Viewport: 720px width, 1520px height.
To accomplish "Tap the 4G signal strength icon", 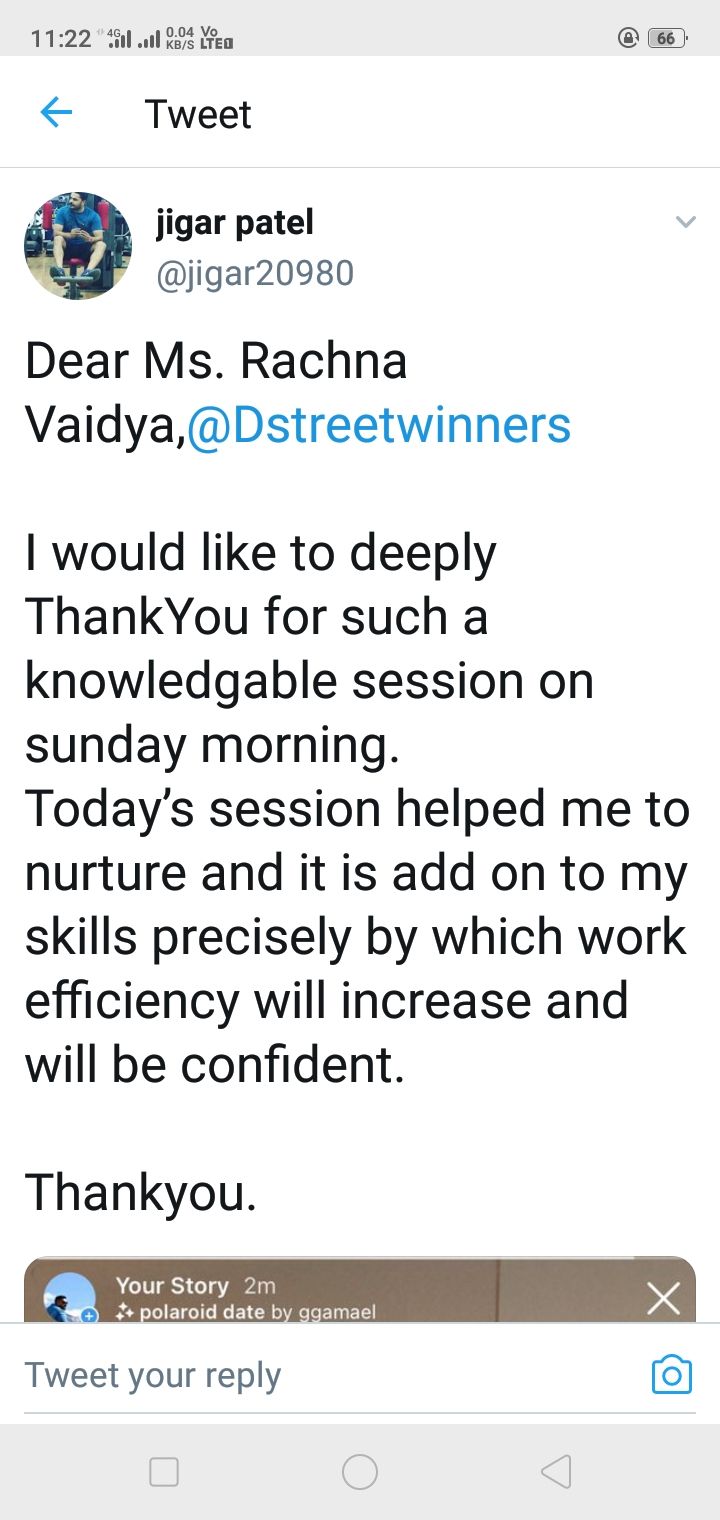I will (x=119, y=39).
